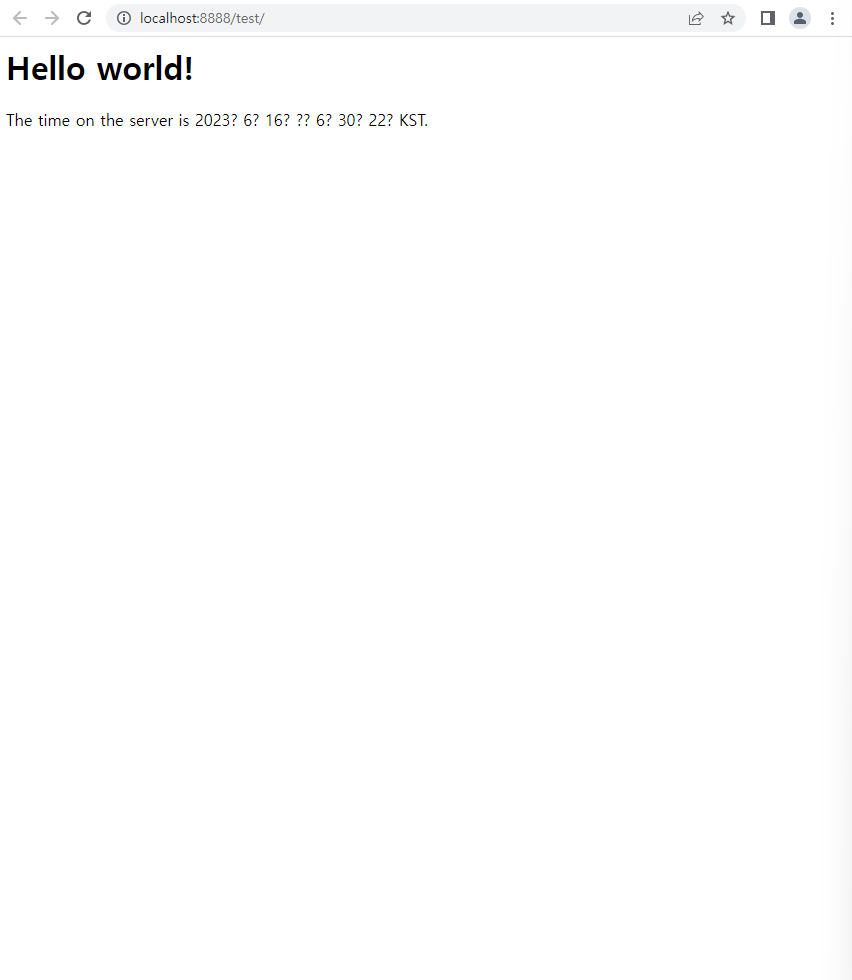Reload the localhost test page
Image resolution: width=852 pixels, height=980 pixels.
pos(84,18)
